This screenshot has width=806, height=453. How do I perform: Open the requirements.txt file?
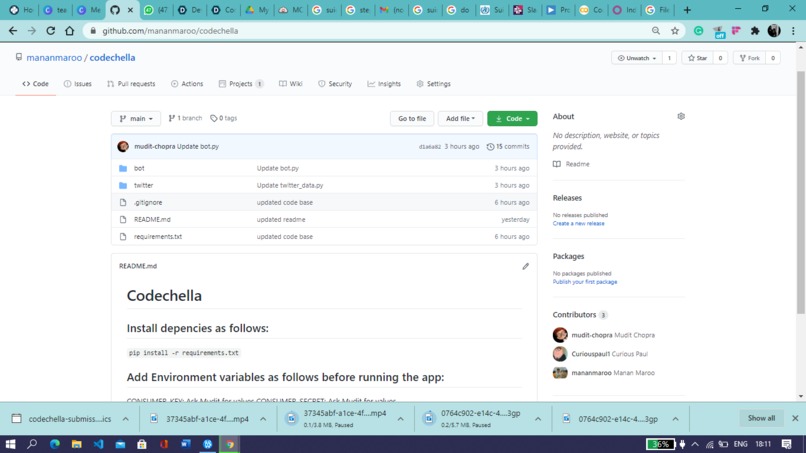[x=158, y=237]
